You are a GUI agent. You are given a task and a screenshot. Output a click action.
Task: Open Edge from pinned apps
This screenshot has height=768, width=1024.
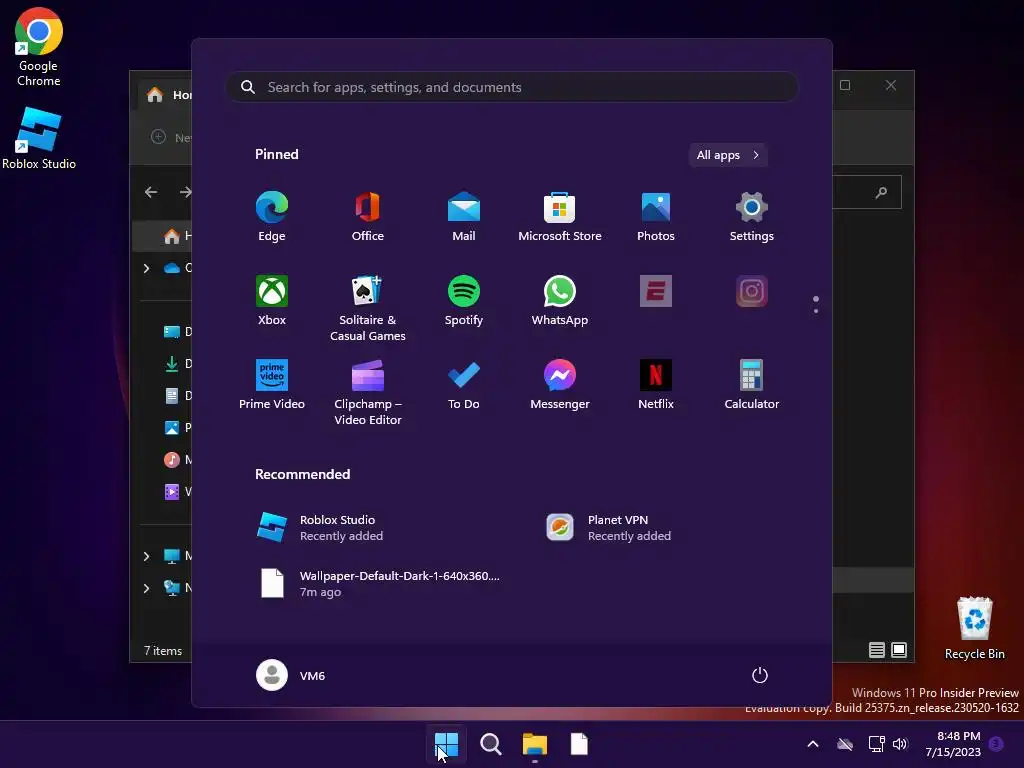click(272, 217)
